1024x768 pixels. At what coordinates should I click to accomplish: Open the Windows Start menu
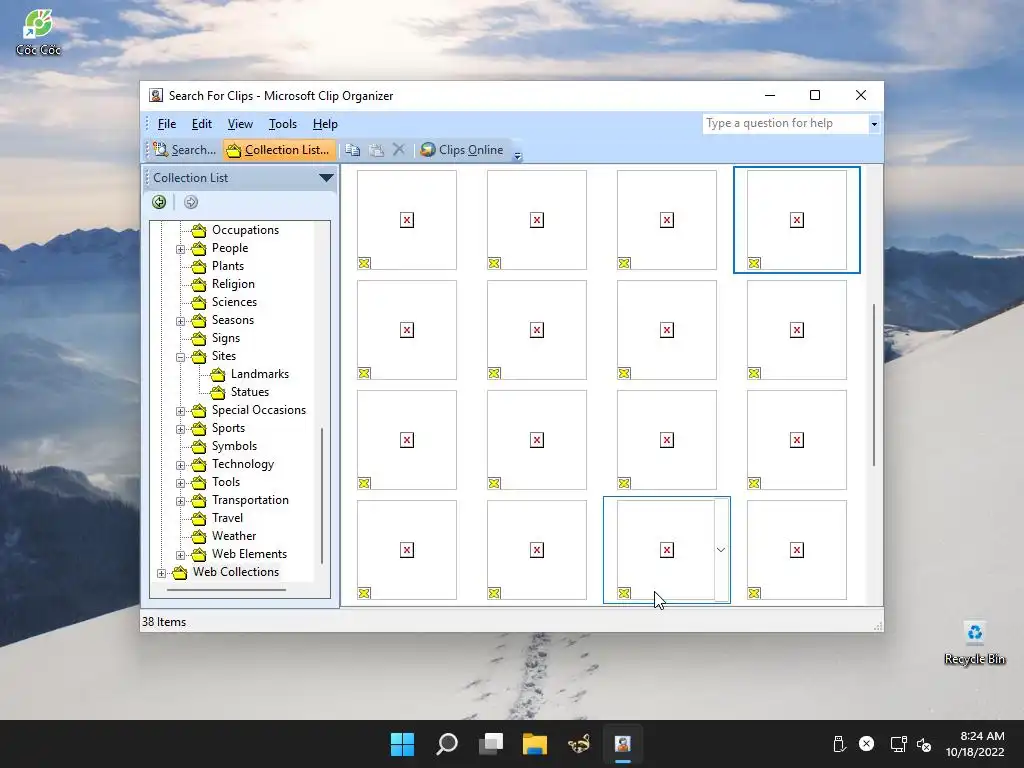(402, 744)
